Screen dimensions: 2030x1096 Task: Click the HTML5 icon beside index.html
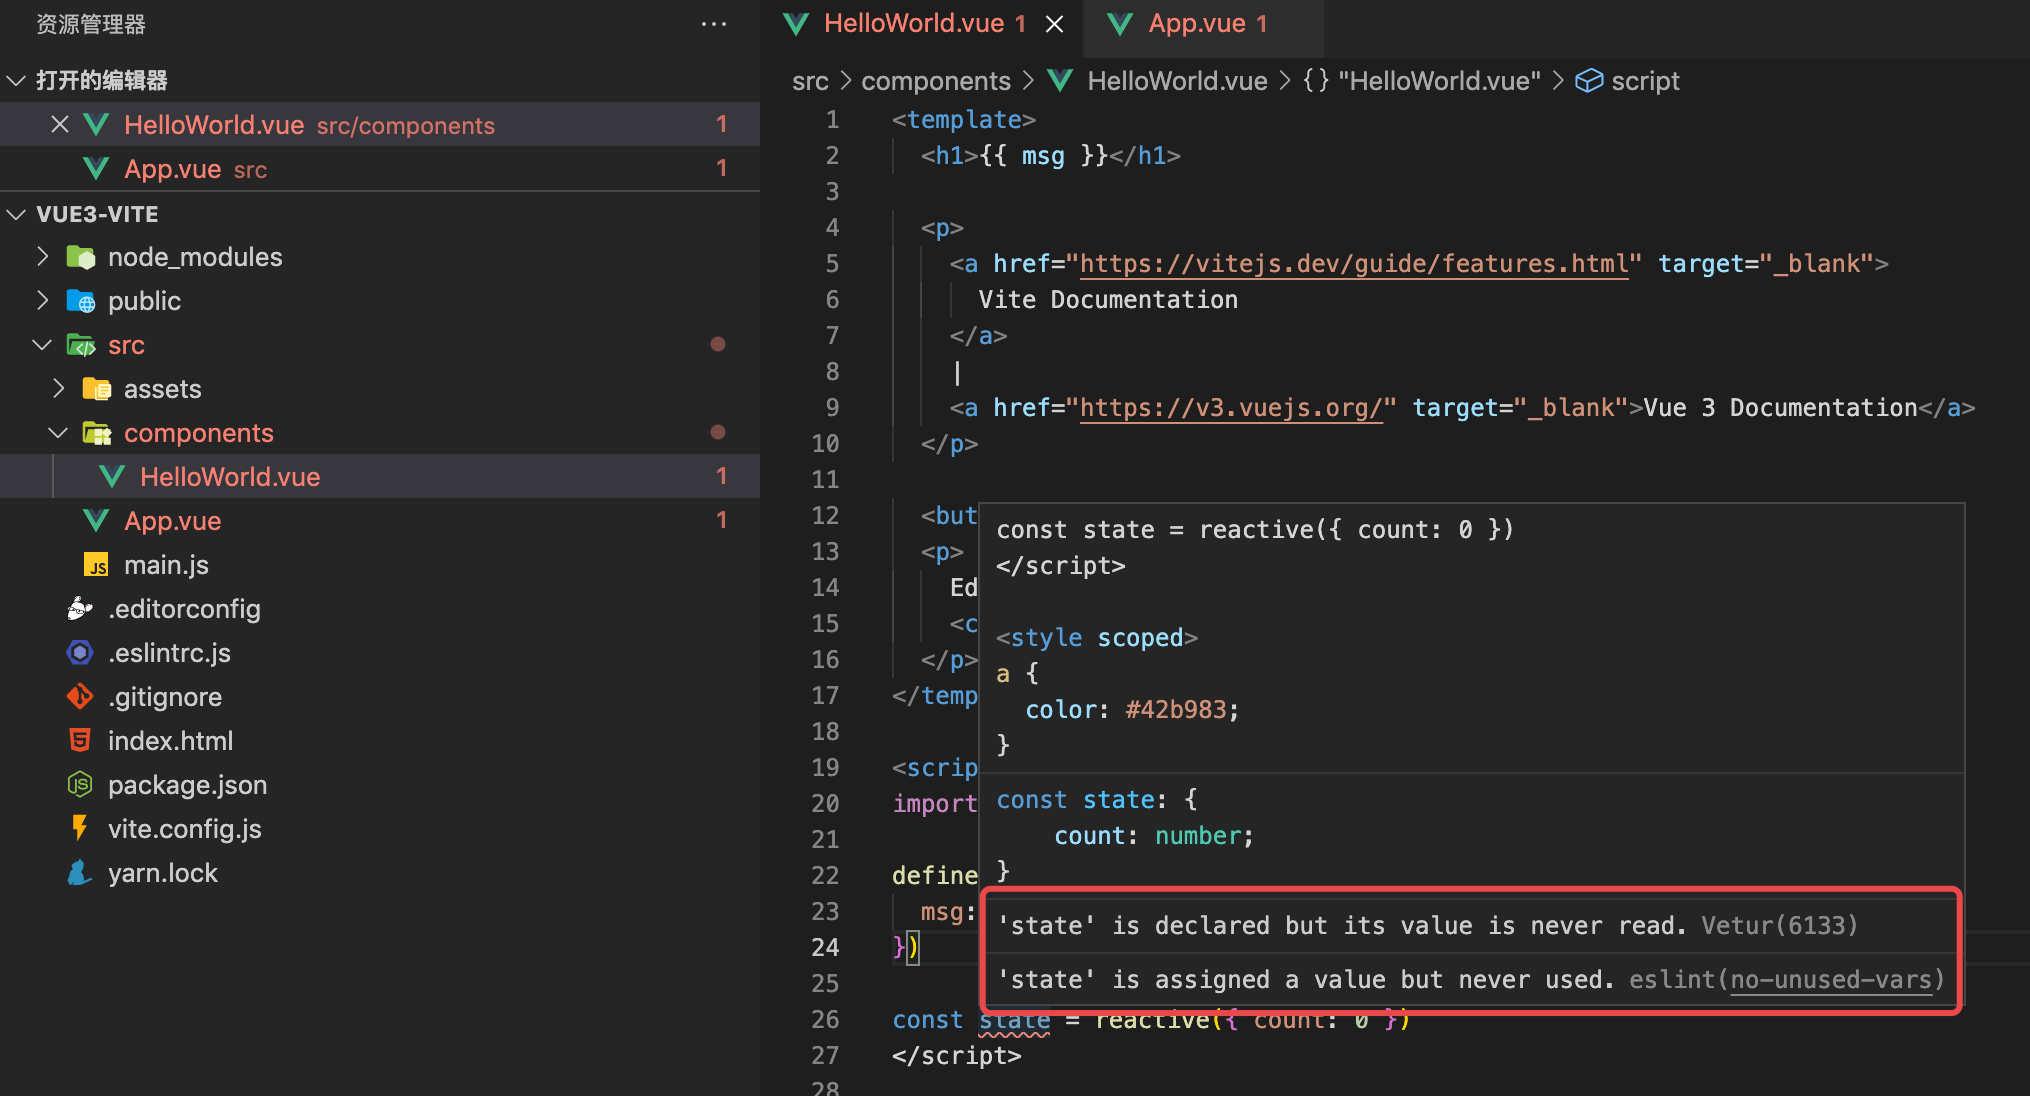(x=80, y=741)
